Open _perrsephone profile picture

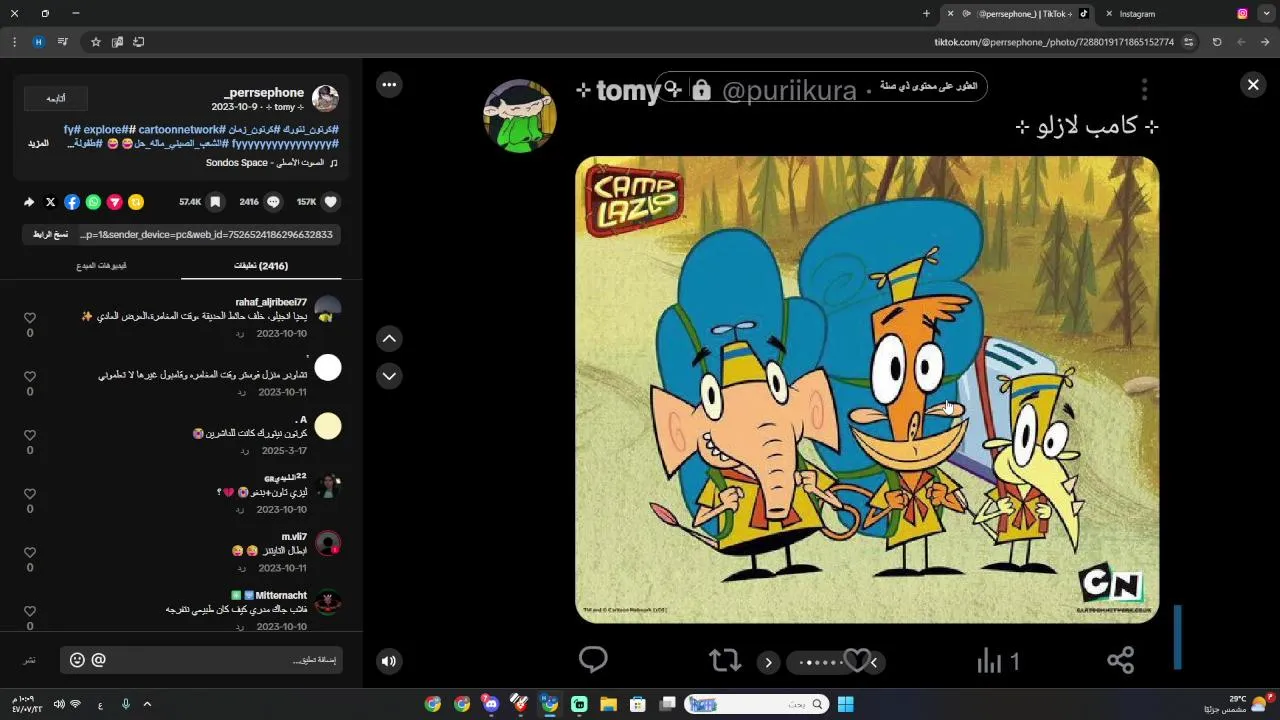(325, 98)
